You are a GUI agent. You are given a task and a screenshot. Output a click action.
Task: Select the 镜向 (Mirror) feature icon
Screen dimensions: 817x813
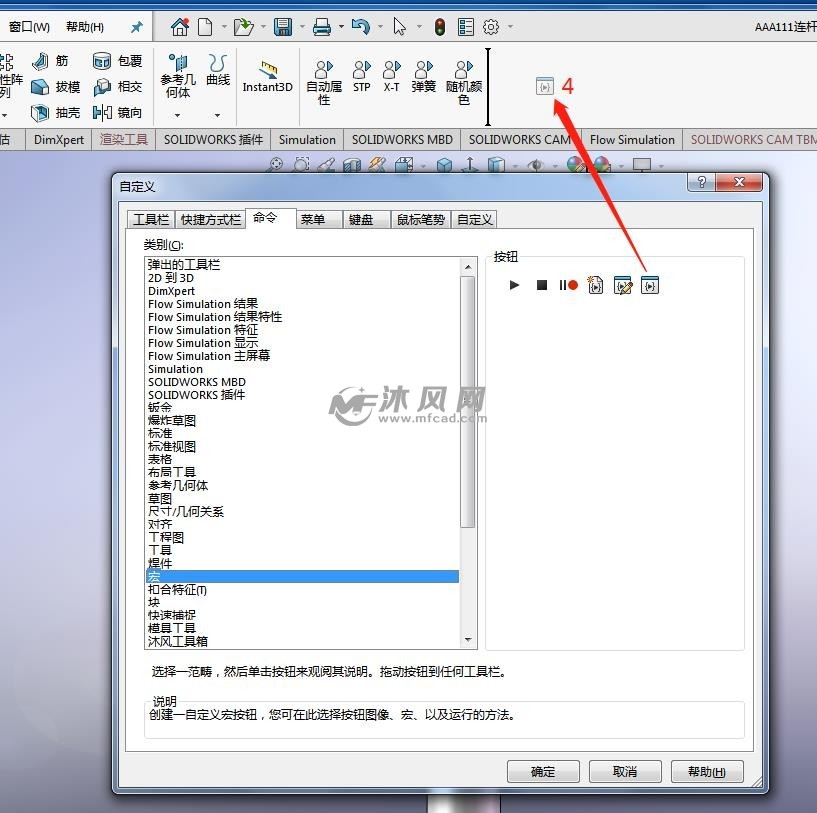tap(103, 111)
